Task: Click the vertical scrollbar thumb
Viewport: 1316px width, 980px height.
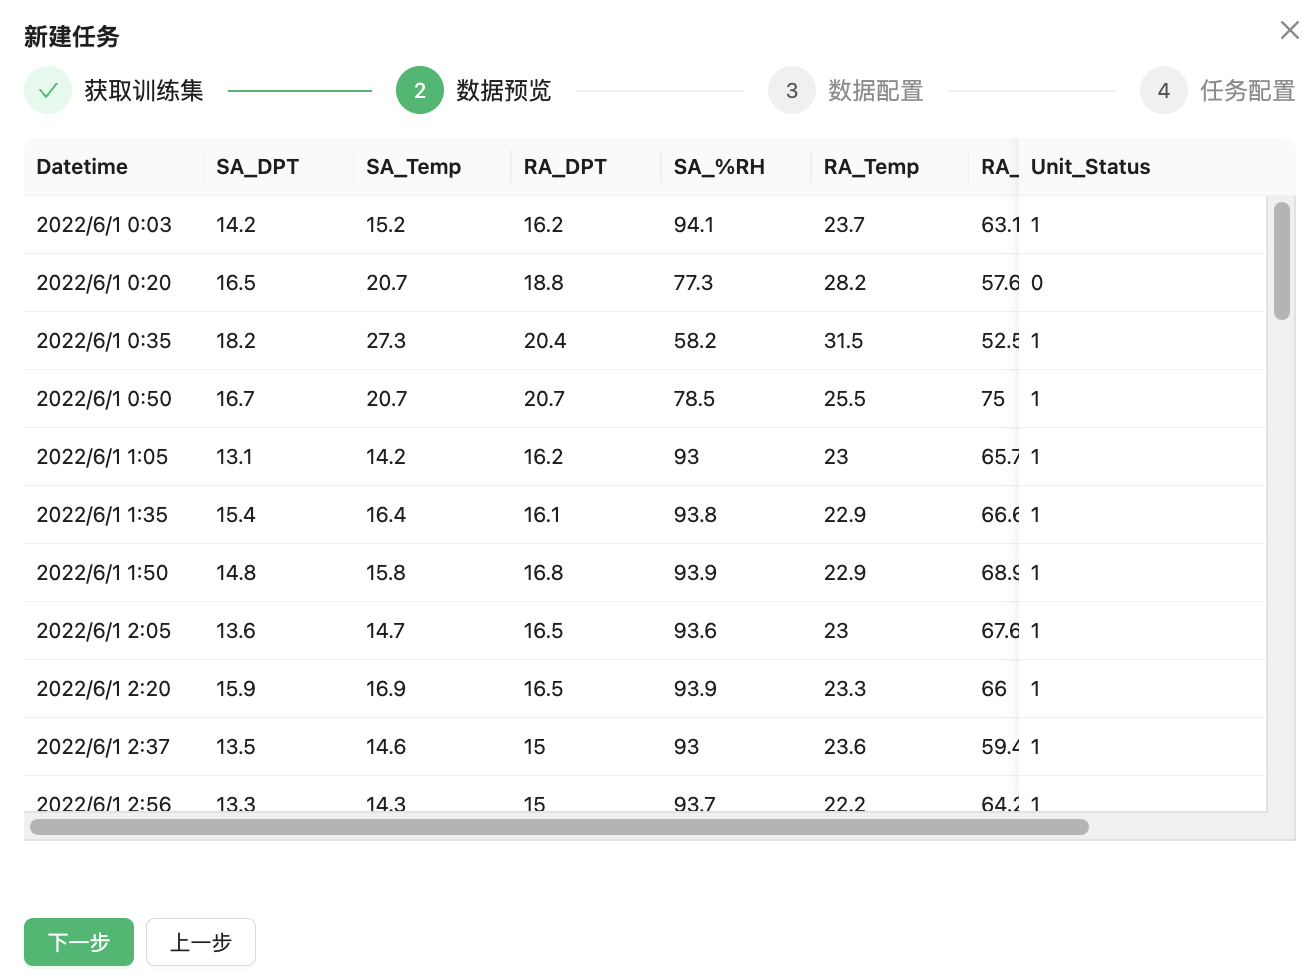Action: click(1281, 261)
